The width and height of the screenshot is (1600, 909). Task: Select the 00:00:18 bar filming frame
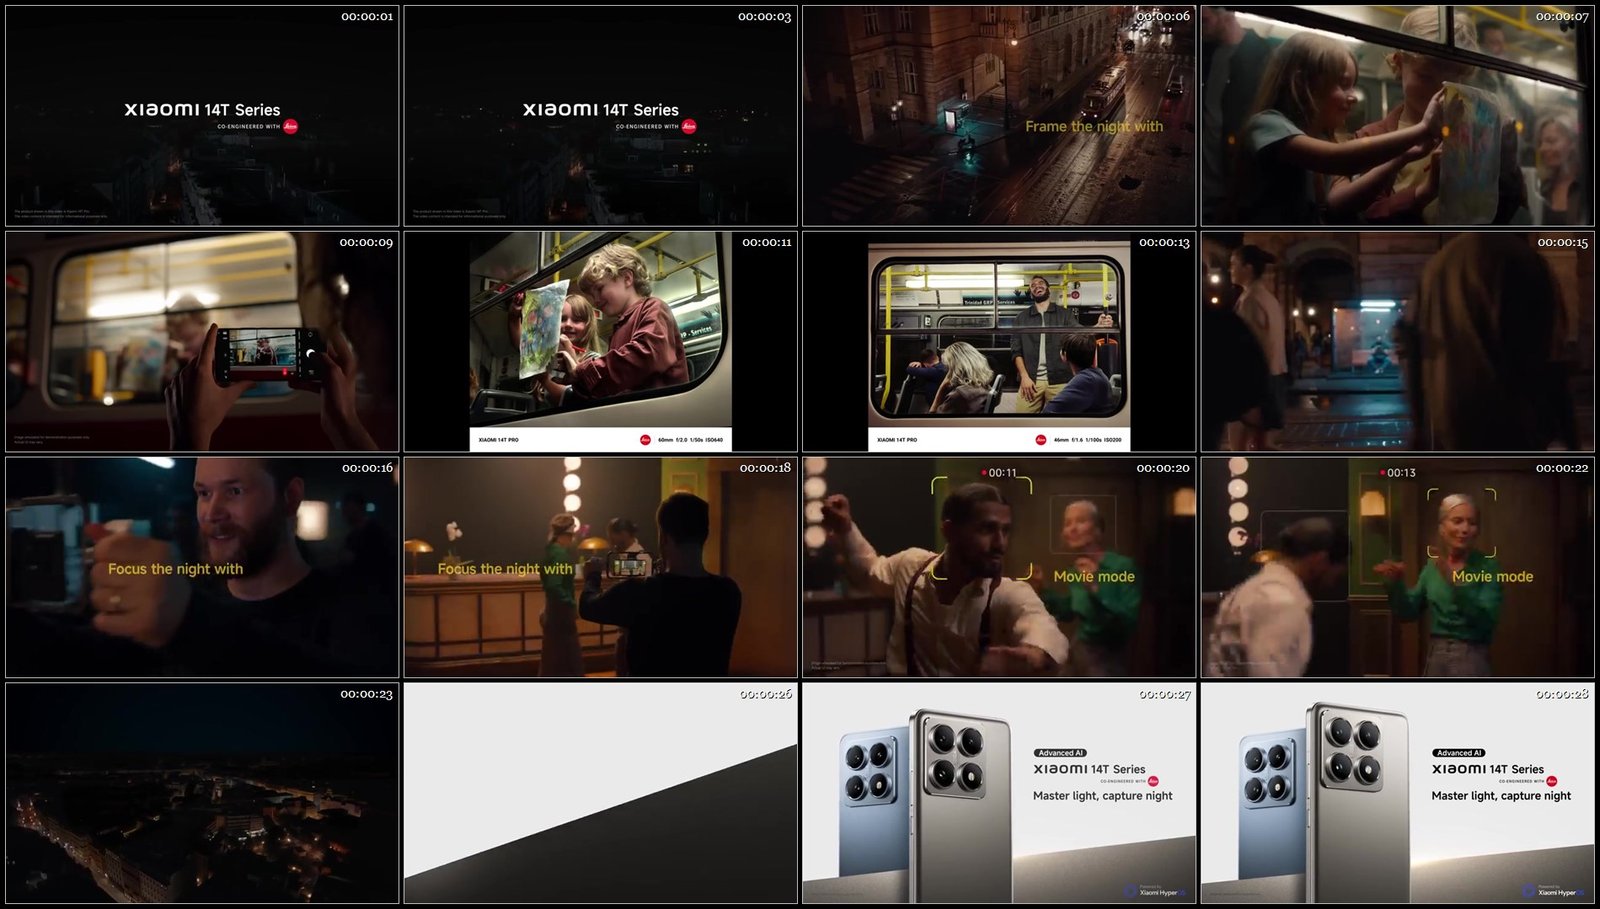[x=600, y=567]
